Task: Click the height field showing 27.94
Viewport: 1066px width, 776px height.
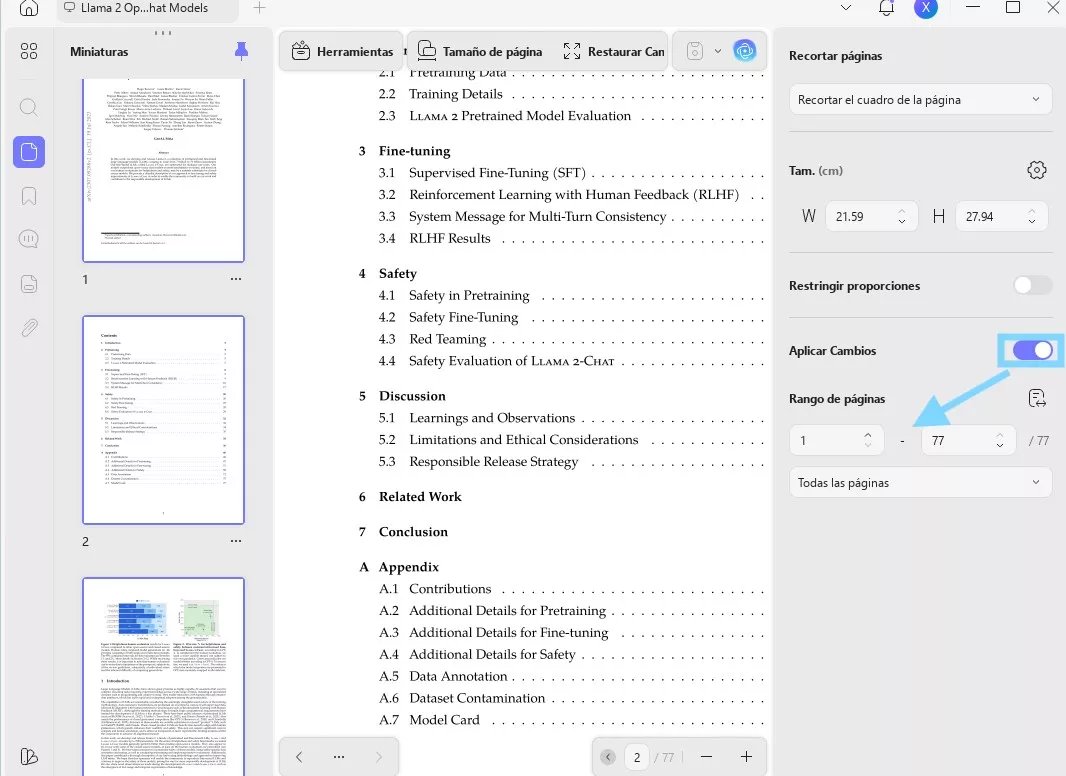Action: point(1001,216)
